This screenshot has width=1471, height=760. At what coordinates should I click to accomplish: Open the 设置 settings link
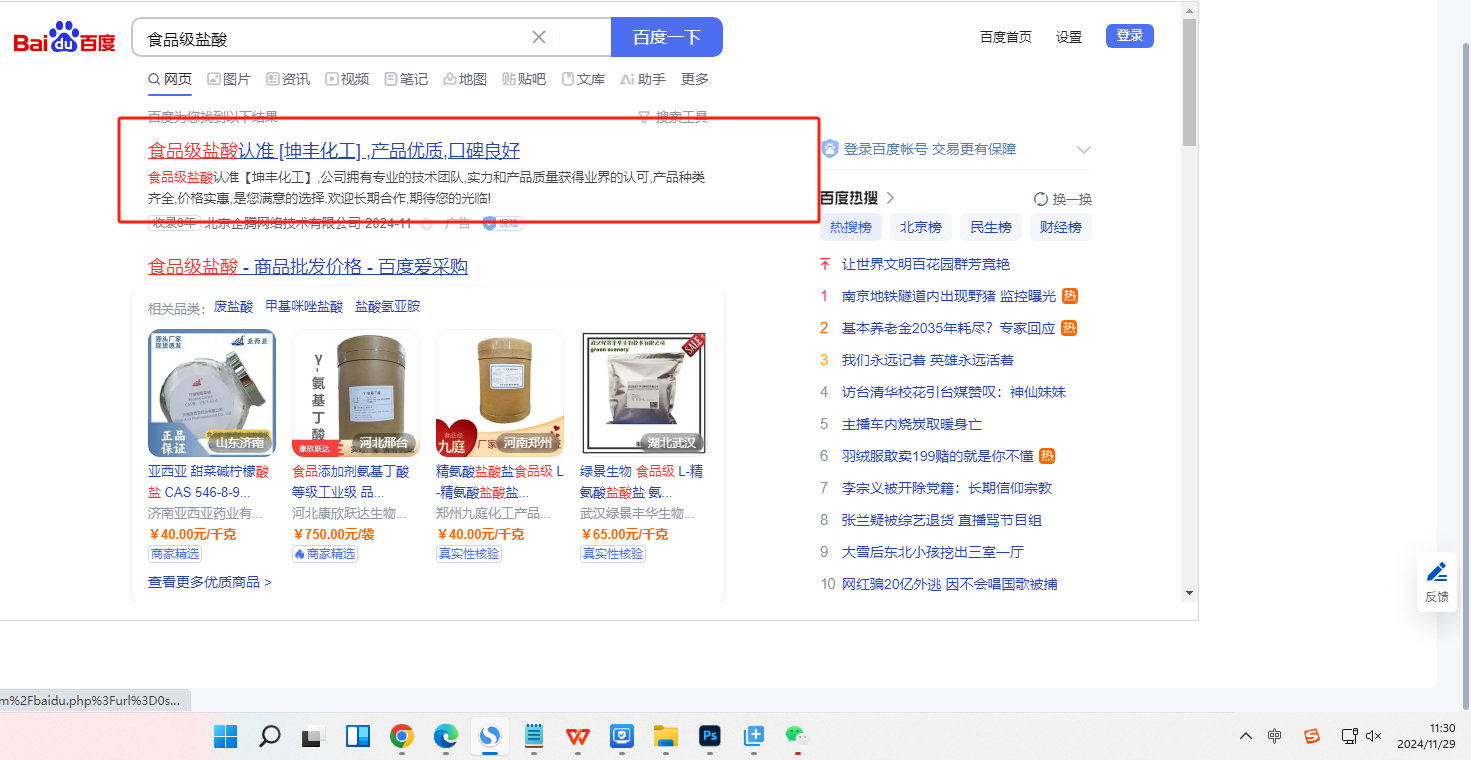(1069, 37)
